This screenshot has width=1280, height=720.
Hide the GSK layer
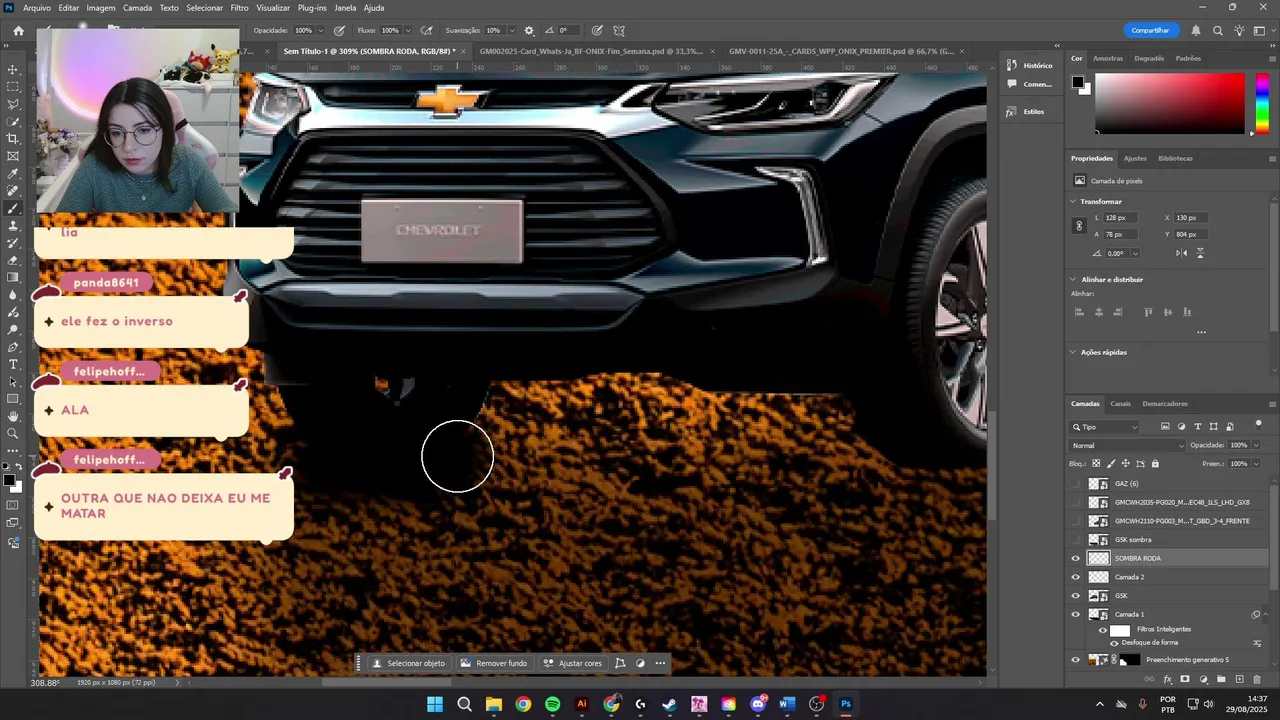click(x=1076, y=596)
